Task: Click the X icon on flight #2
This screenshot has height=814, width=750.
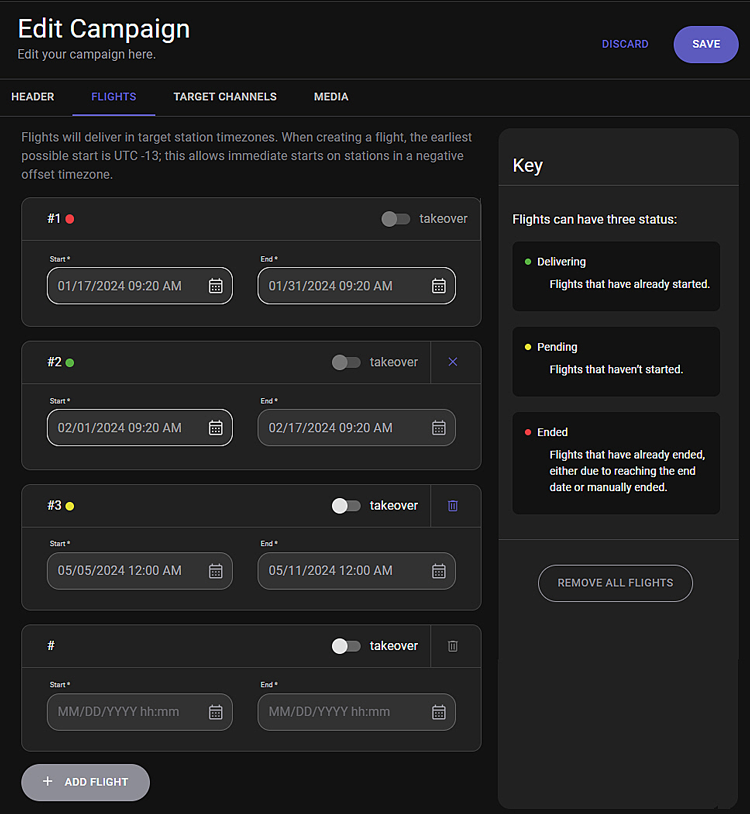Action: 453,362
